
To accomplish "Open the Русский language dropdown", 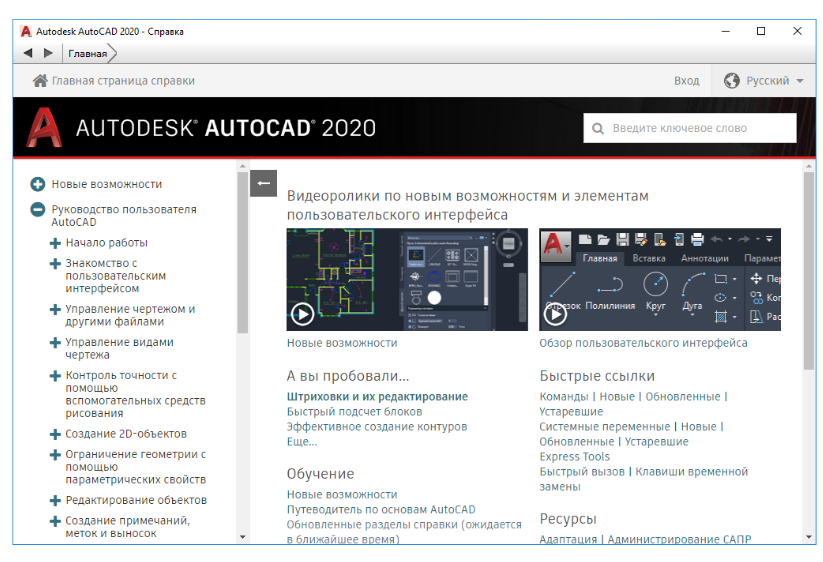I will tap(764, 81).
